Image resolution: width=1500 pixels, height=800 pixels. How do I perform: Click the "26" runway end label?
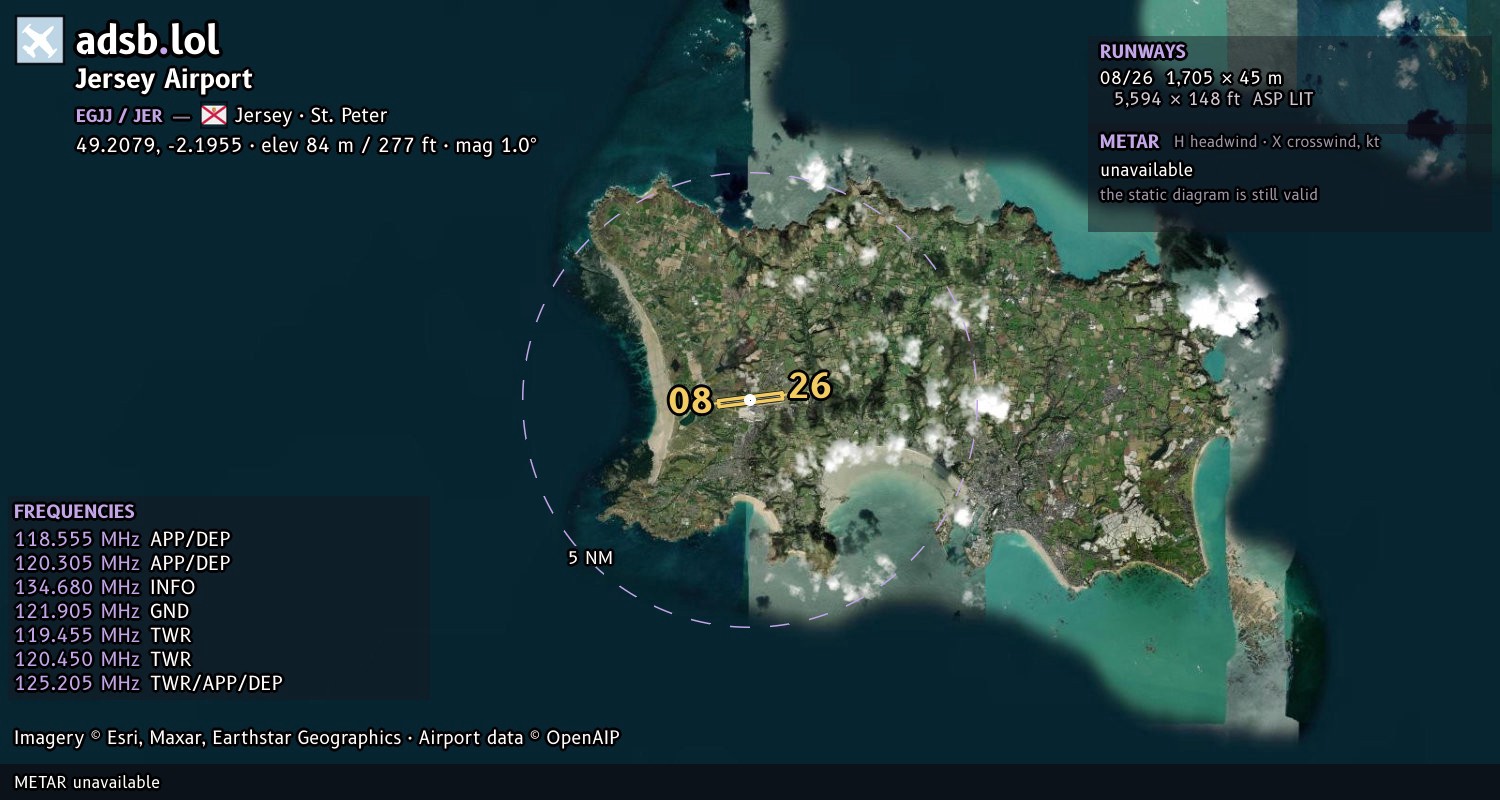809,386
